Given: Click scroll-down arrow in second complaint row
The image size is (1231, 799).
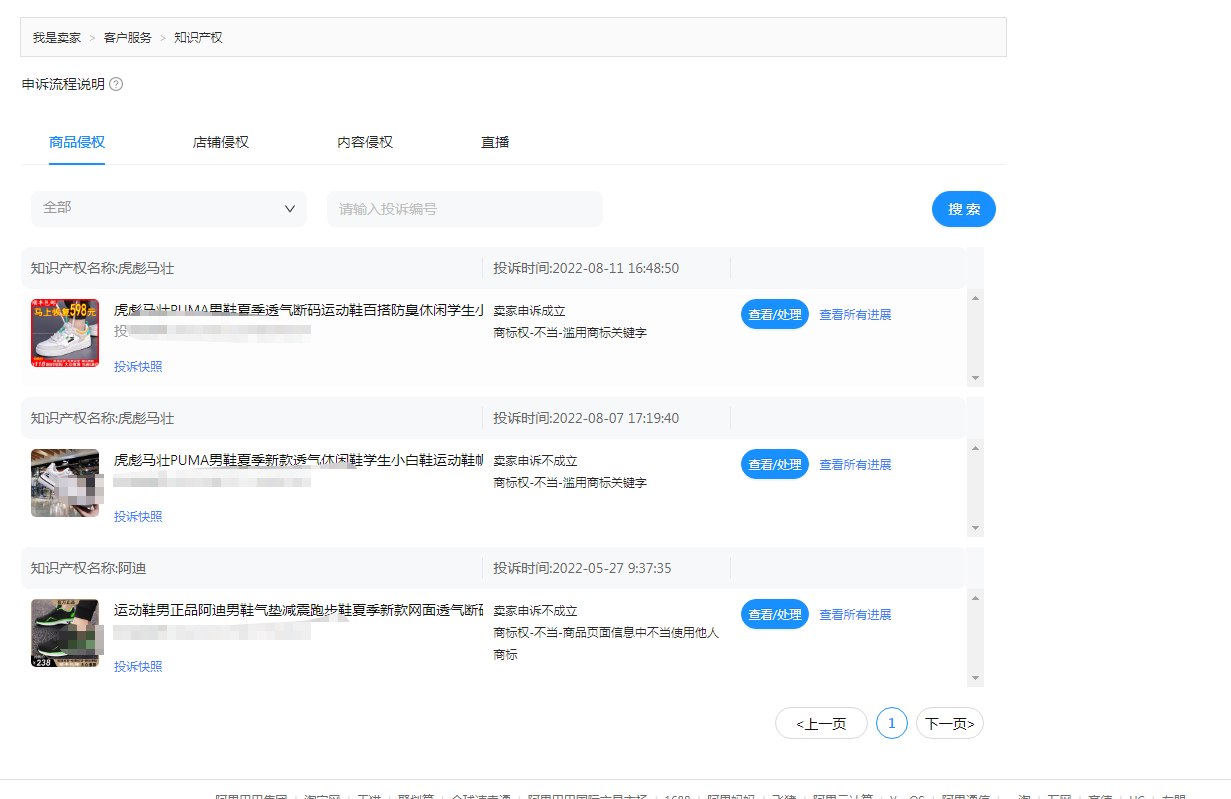Looking at the screenshot, I should 976,528.
